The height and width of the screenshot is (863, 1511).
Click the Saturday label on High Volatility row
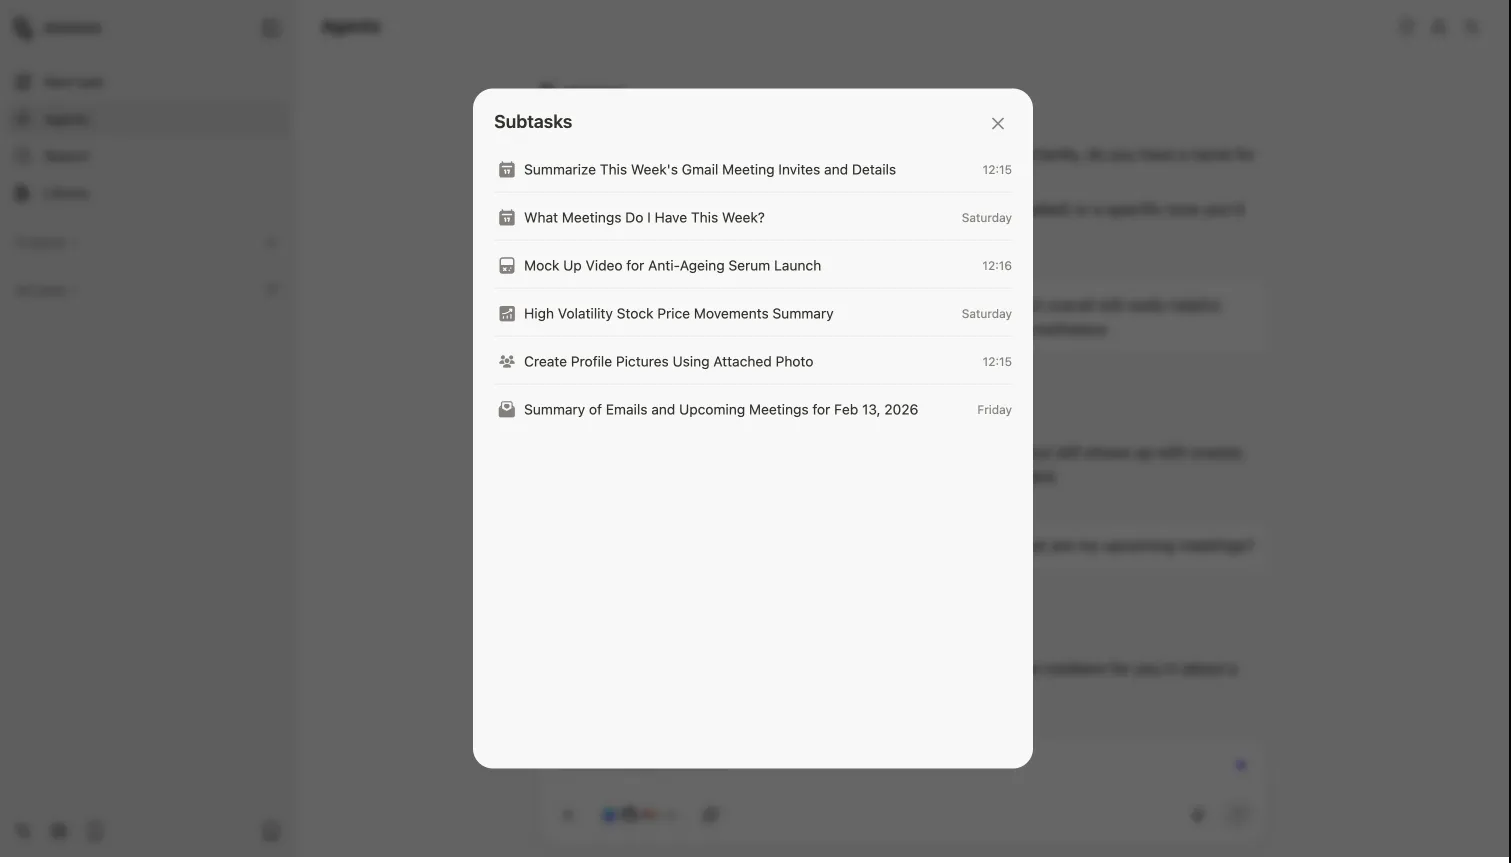(x=986, y=314)
